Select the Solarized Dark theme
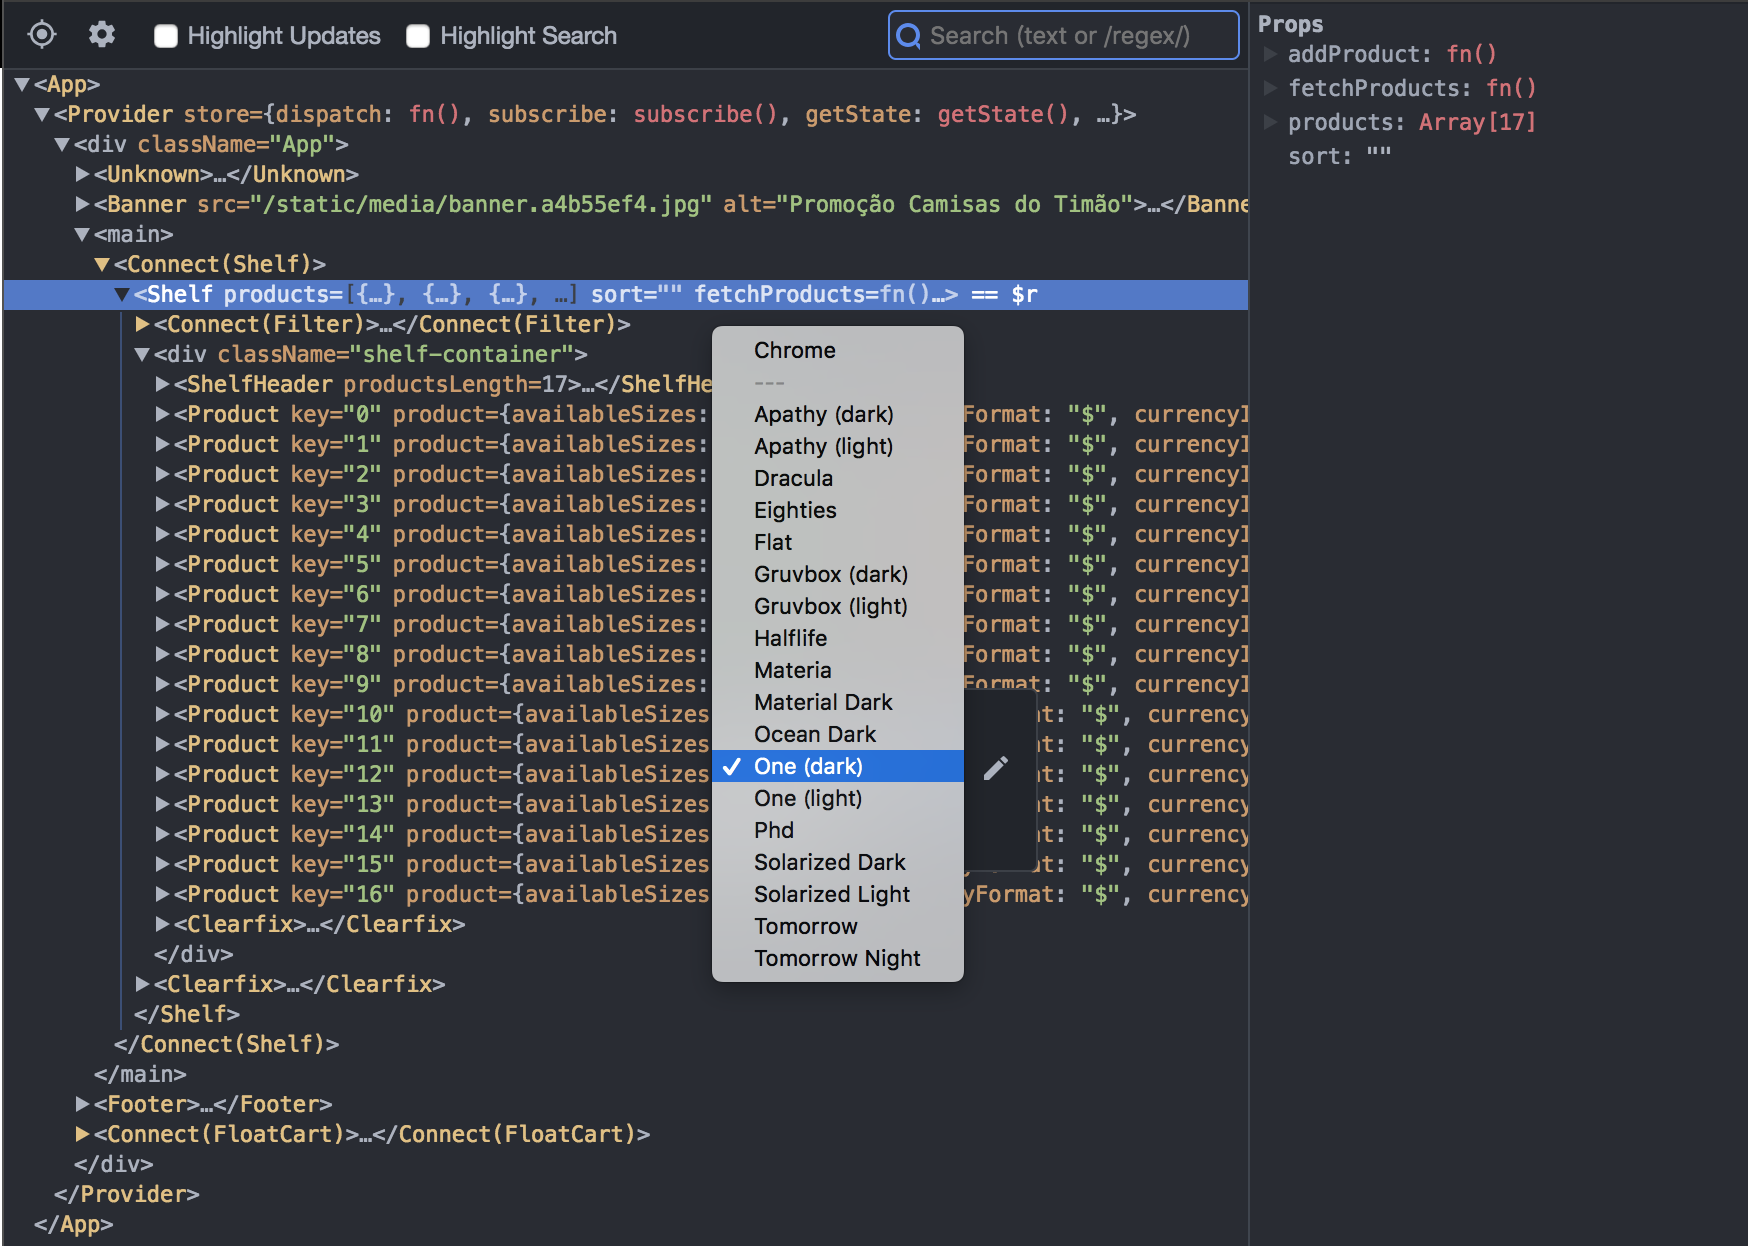The image size is (1748, 1246). pyautogui.click(x=829, y=862)
